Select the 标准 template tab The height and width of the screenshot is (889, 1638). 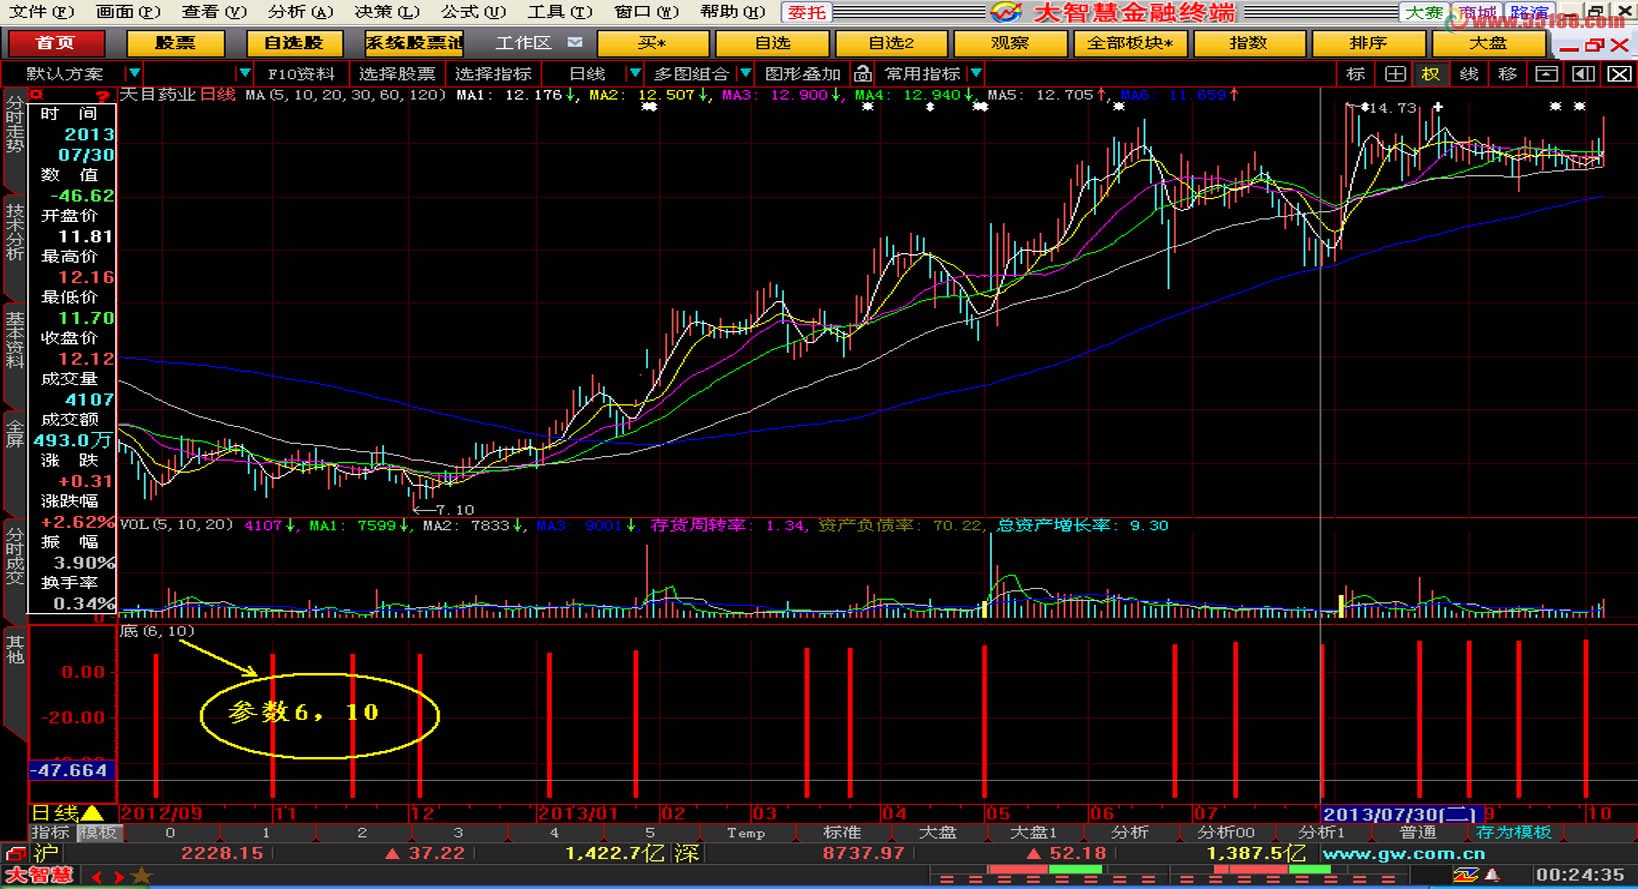(842, 832)
